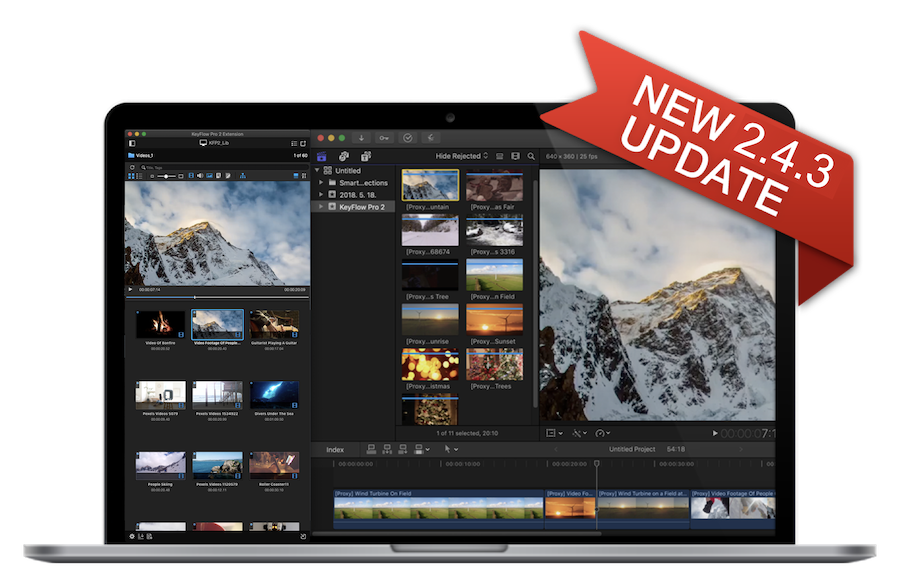
Task: Open the KeyFlow settings gear icon
Action: 132,536
